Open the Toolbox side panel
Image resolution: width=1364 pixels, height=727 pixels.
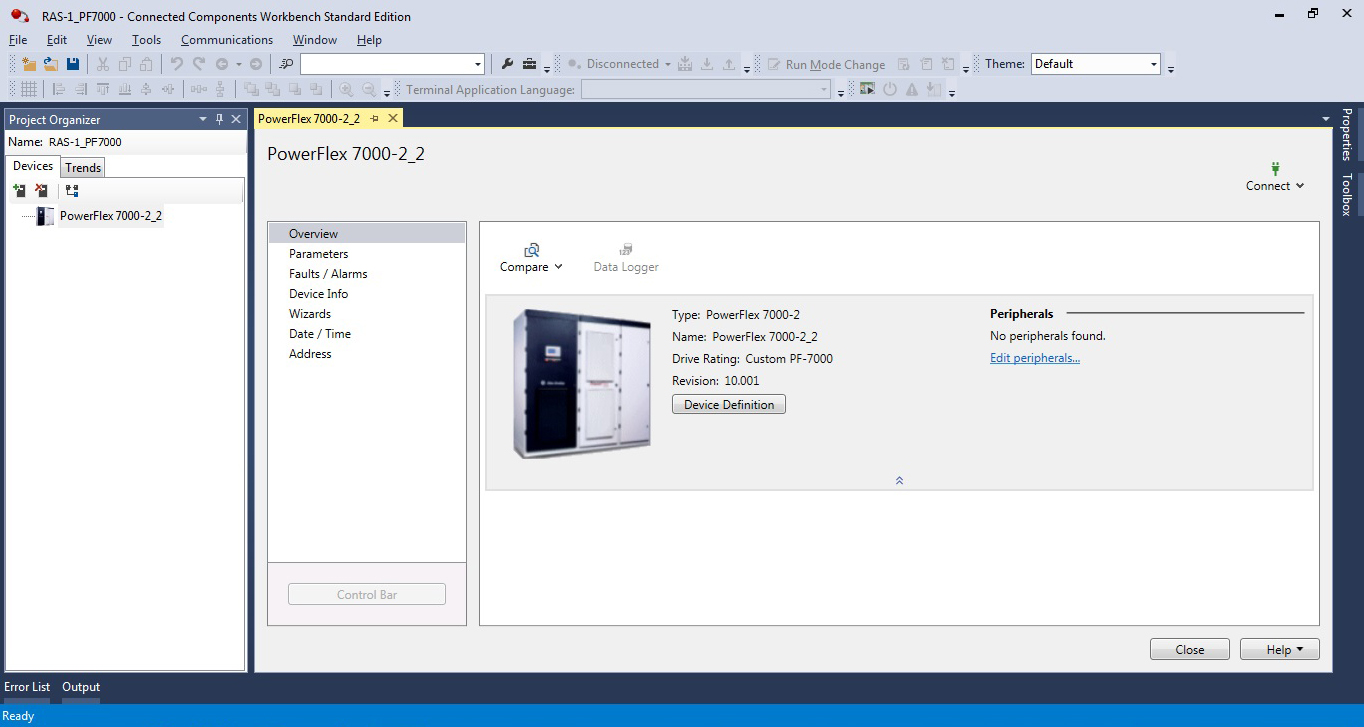click(1347, 195)
